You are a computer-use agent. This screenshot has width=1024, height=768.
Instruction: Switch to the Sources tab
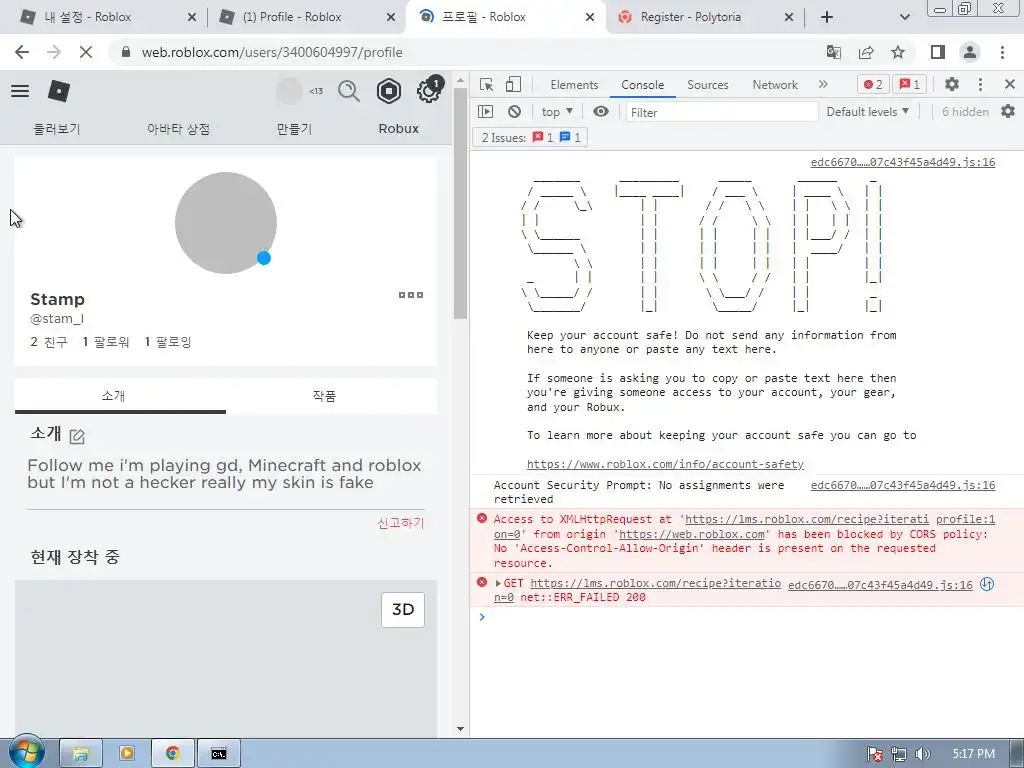pos(707,85)
